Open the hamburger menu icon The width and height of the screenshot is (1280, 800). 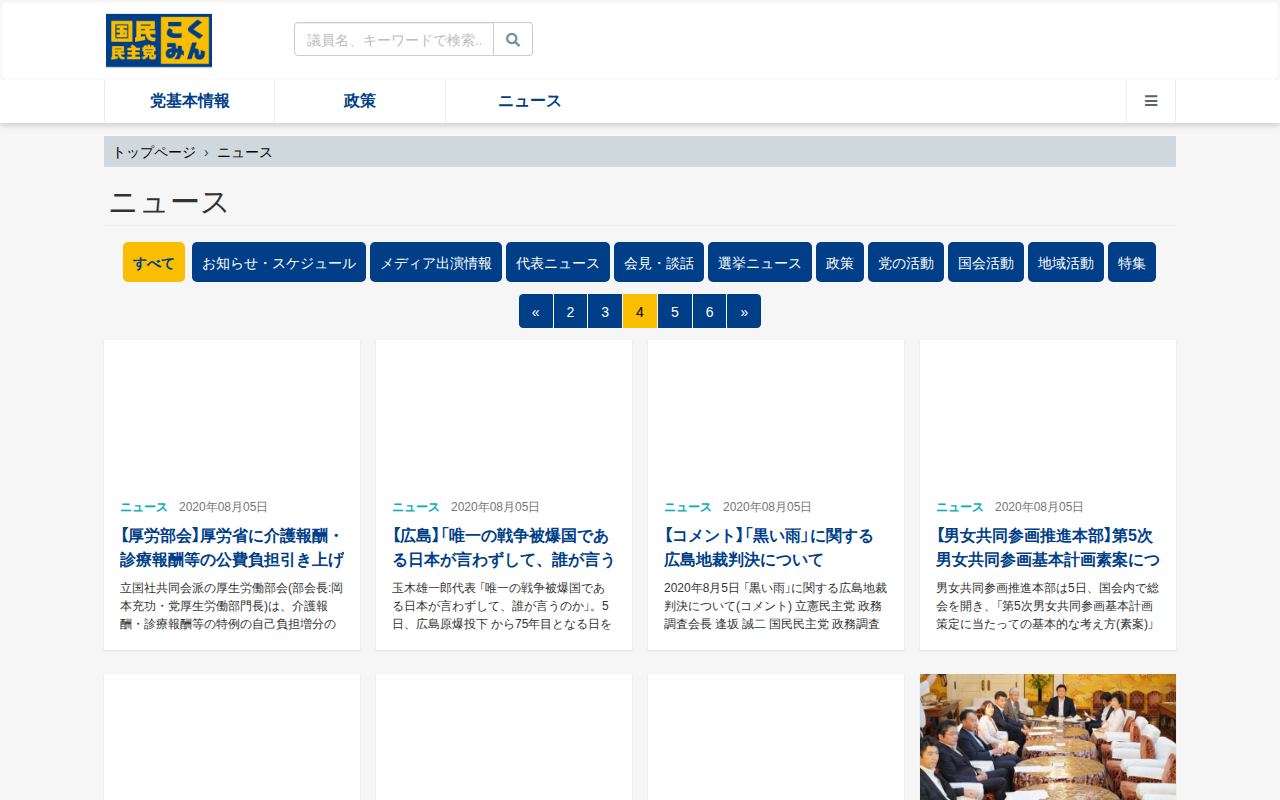1151,101
